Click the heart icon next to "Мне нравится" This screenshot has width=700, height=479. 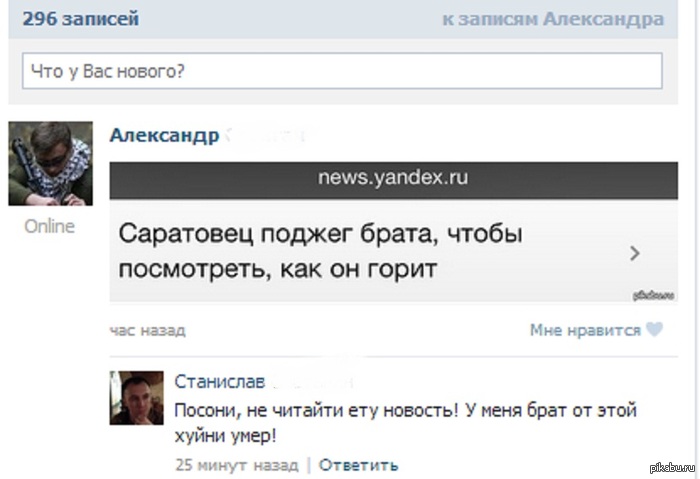(654, 330)
